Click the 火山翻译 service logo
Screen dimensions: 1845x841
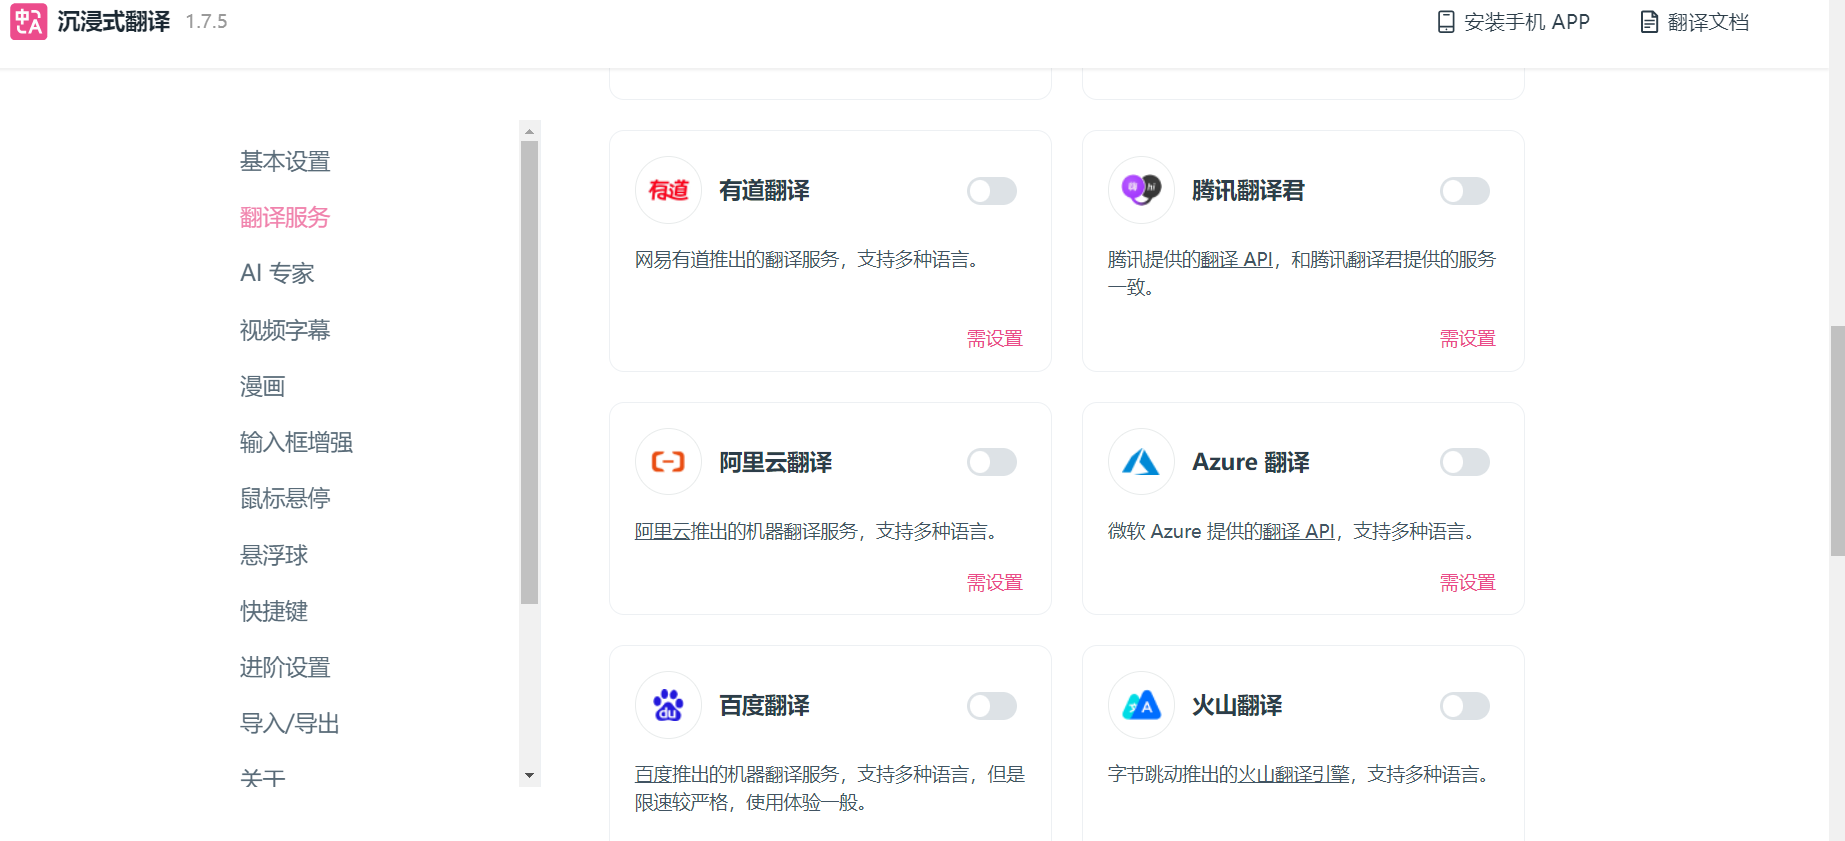pyautogui.click(x=1141, y=705)
